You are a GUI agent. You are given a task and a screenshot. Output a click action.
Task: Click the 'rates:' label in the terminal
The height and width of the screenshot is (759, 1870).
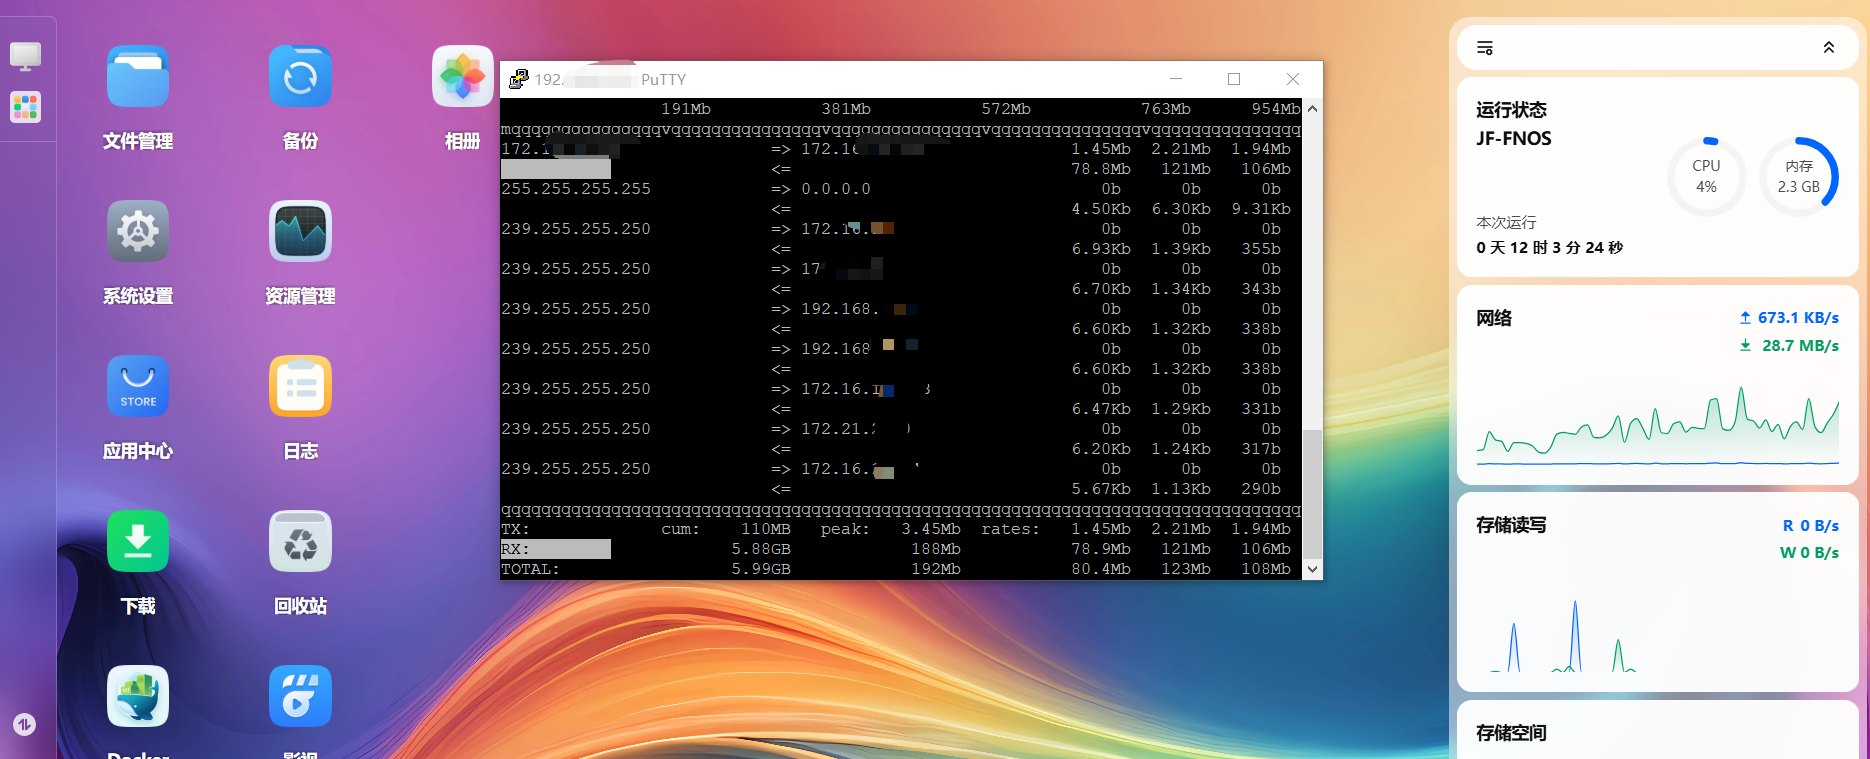(1011, 529)
